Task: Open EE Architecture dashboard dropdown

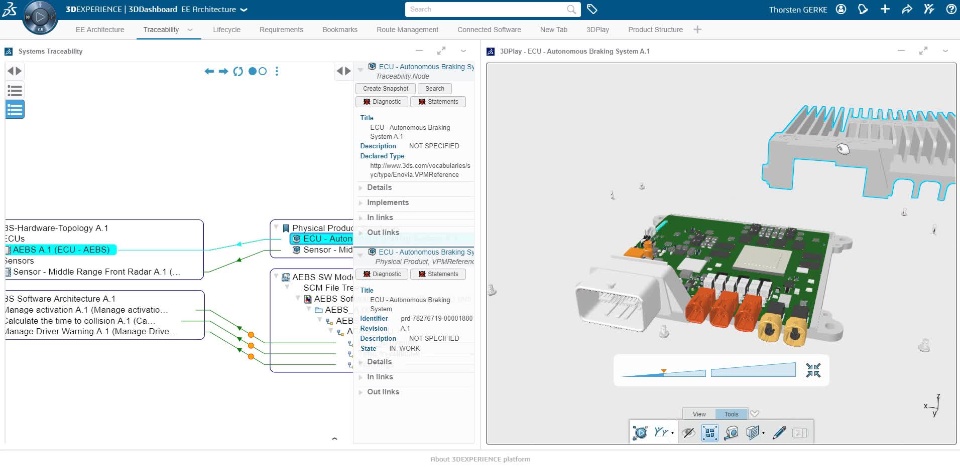Action: click(244, 9)
